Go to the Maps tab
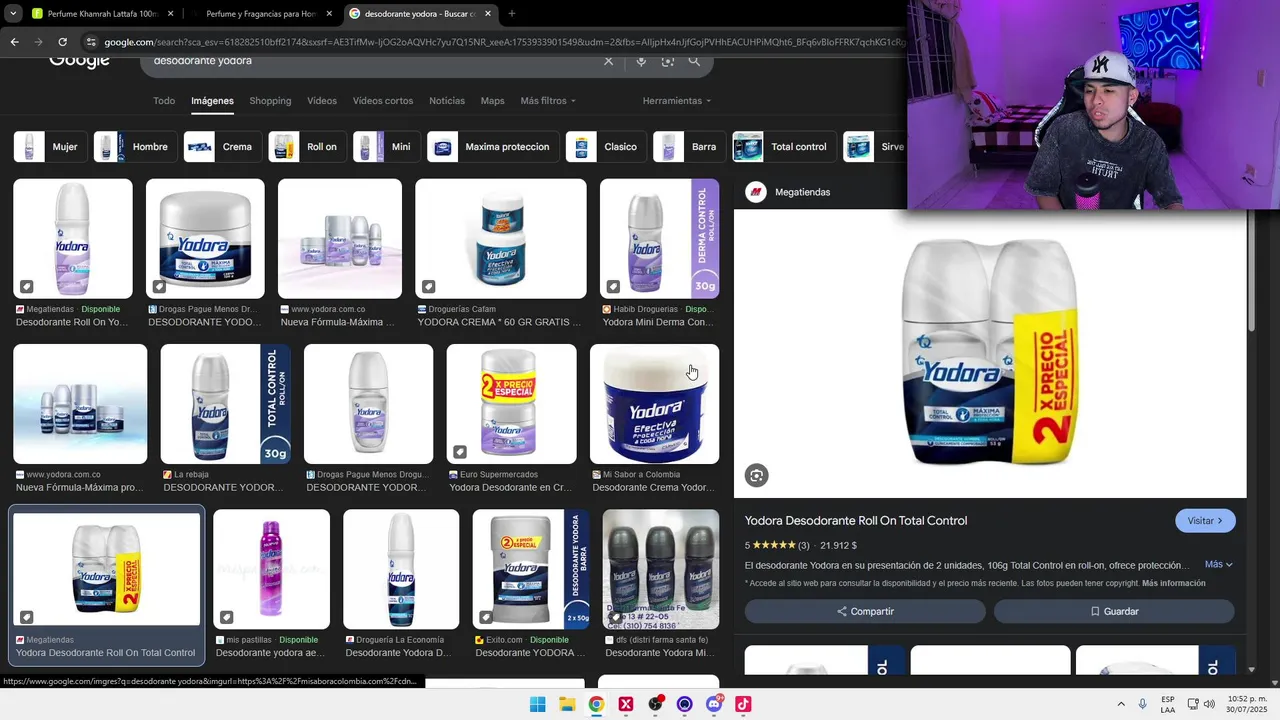This screenshot has width=1280, height=720. [492, 101]
